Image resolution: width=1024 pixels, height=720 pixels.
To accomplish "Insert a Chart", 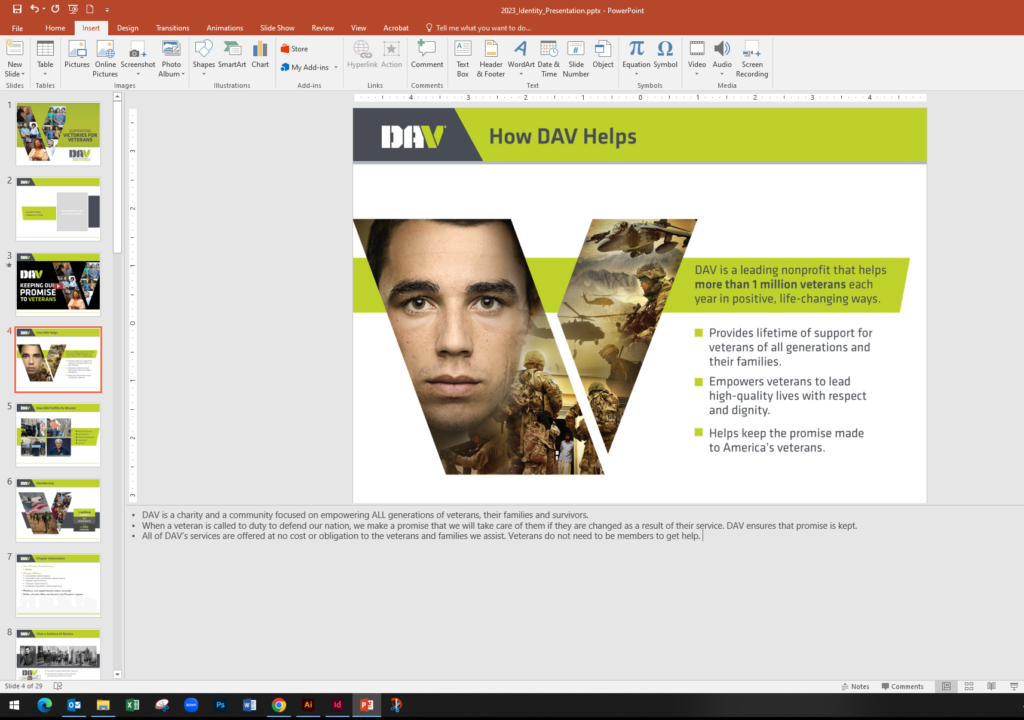I will 260,57.
